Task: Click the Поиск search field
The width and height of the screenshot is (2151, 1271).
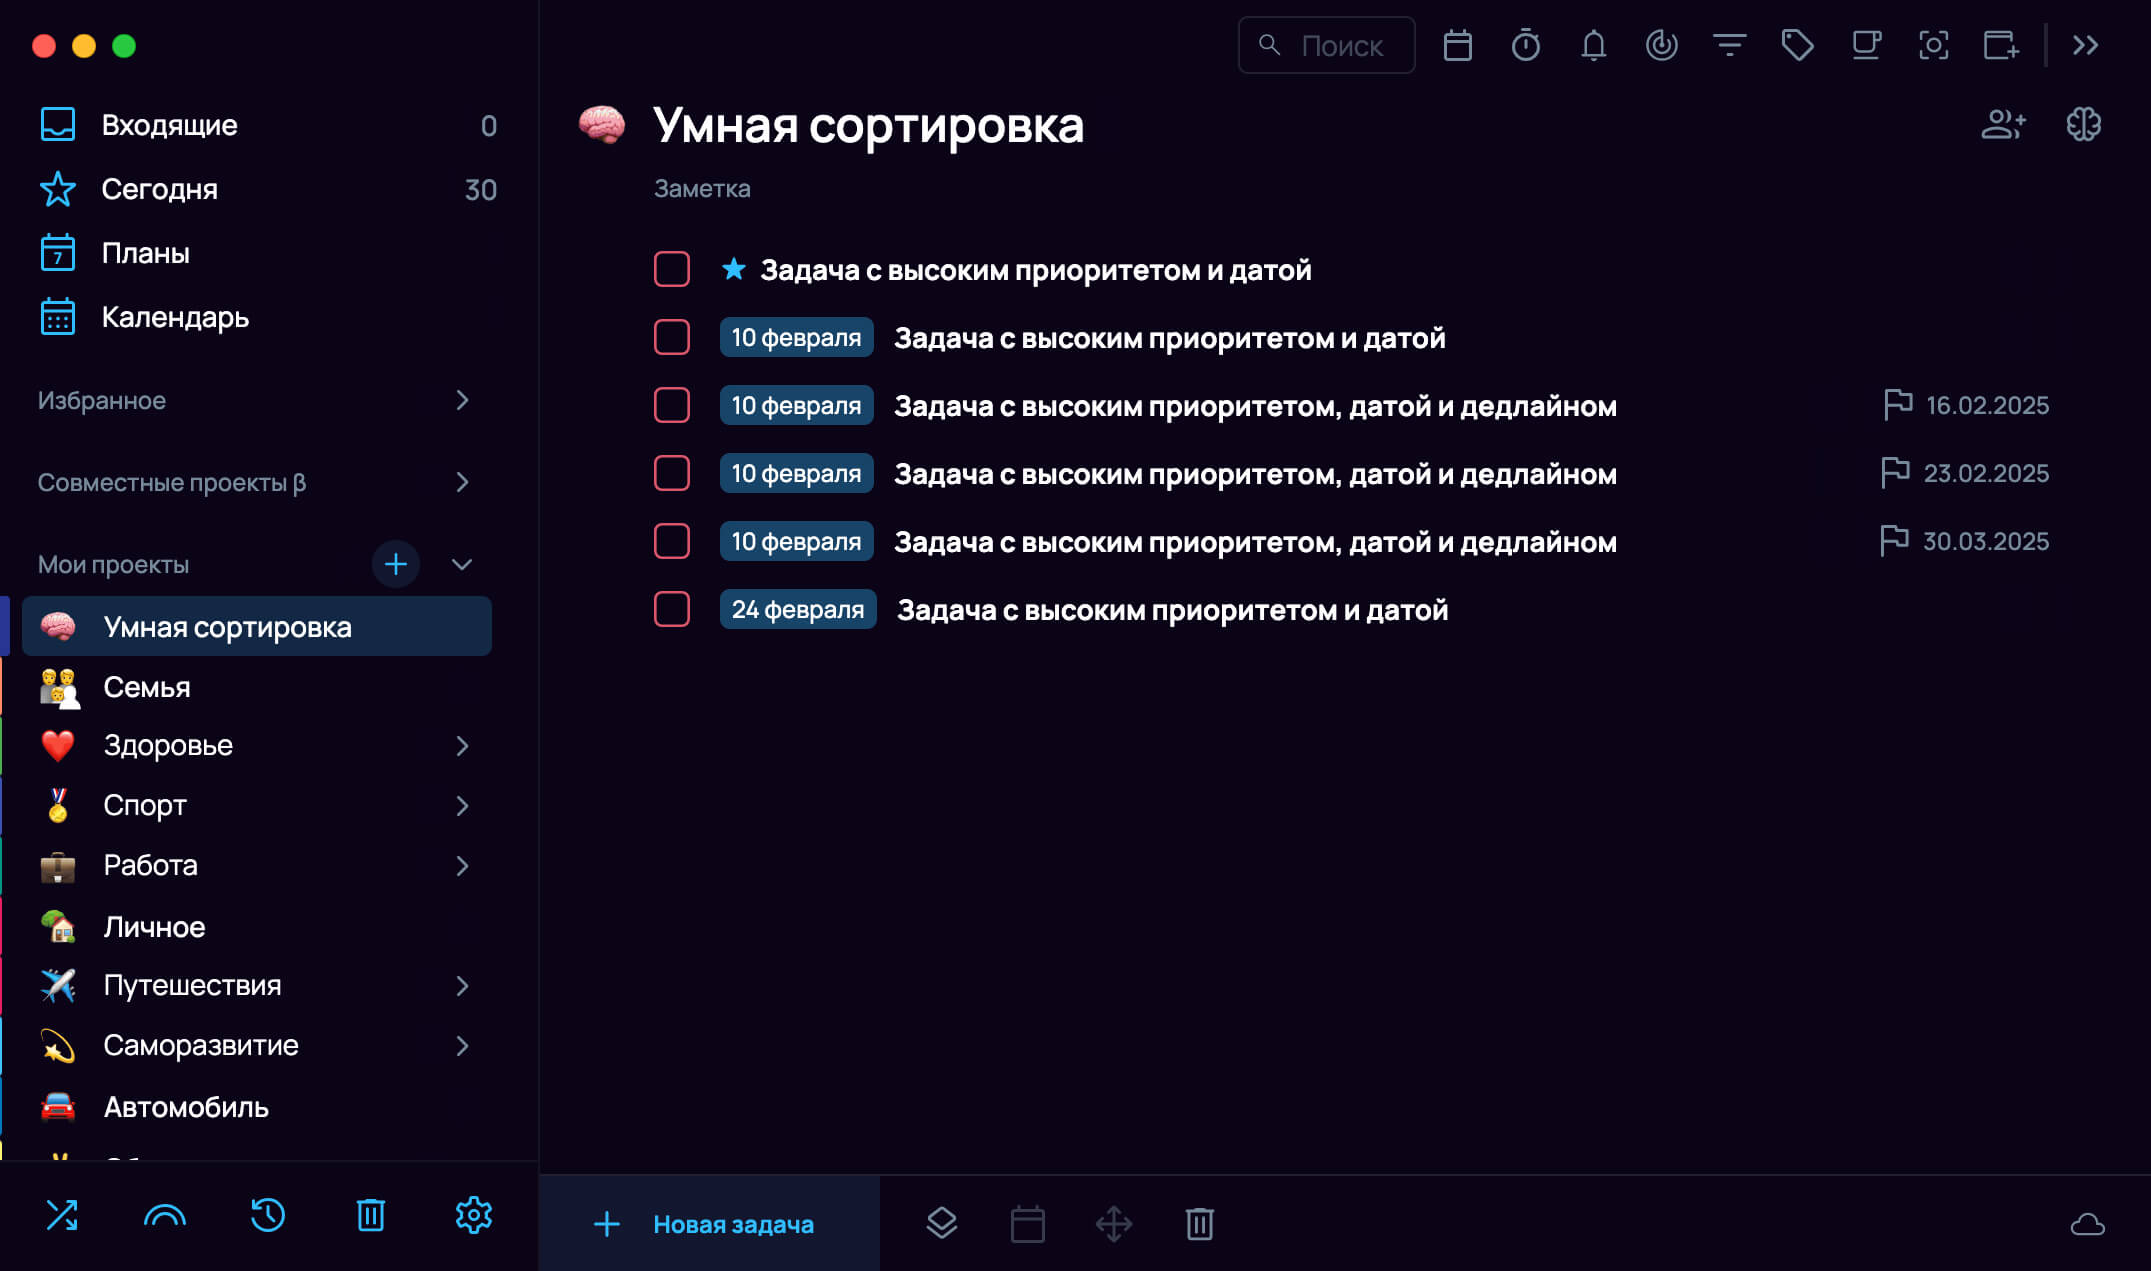Action: [x=1327, y=45]
